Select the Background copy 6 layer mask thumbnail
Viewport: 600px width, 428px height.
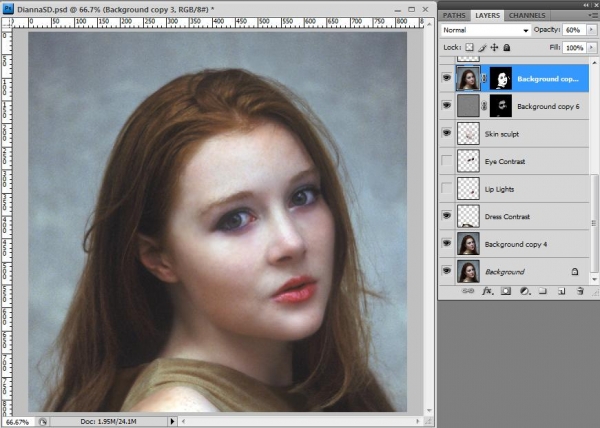tap(501, 106)
